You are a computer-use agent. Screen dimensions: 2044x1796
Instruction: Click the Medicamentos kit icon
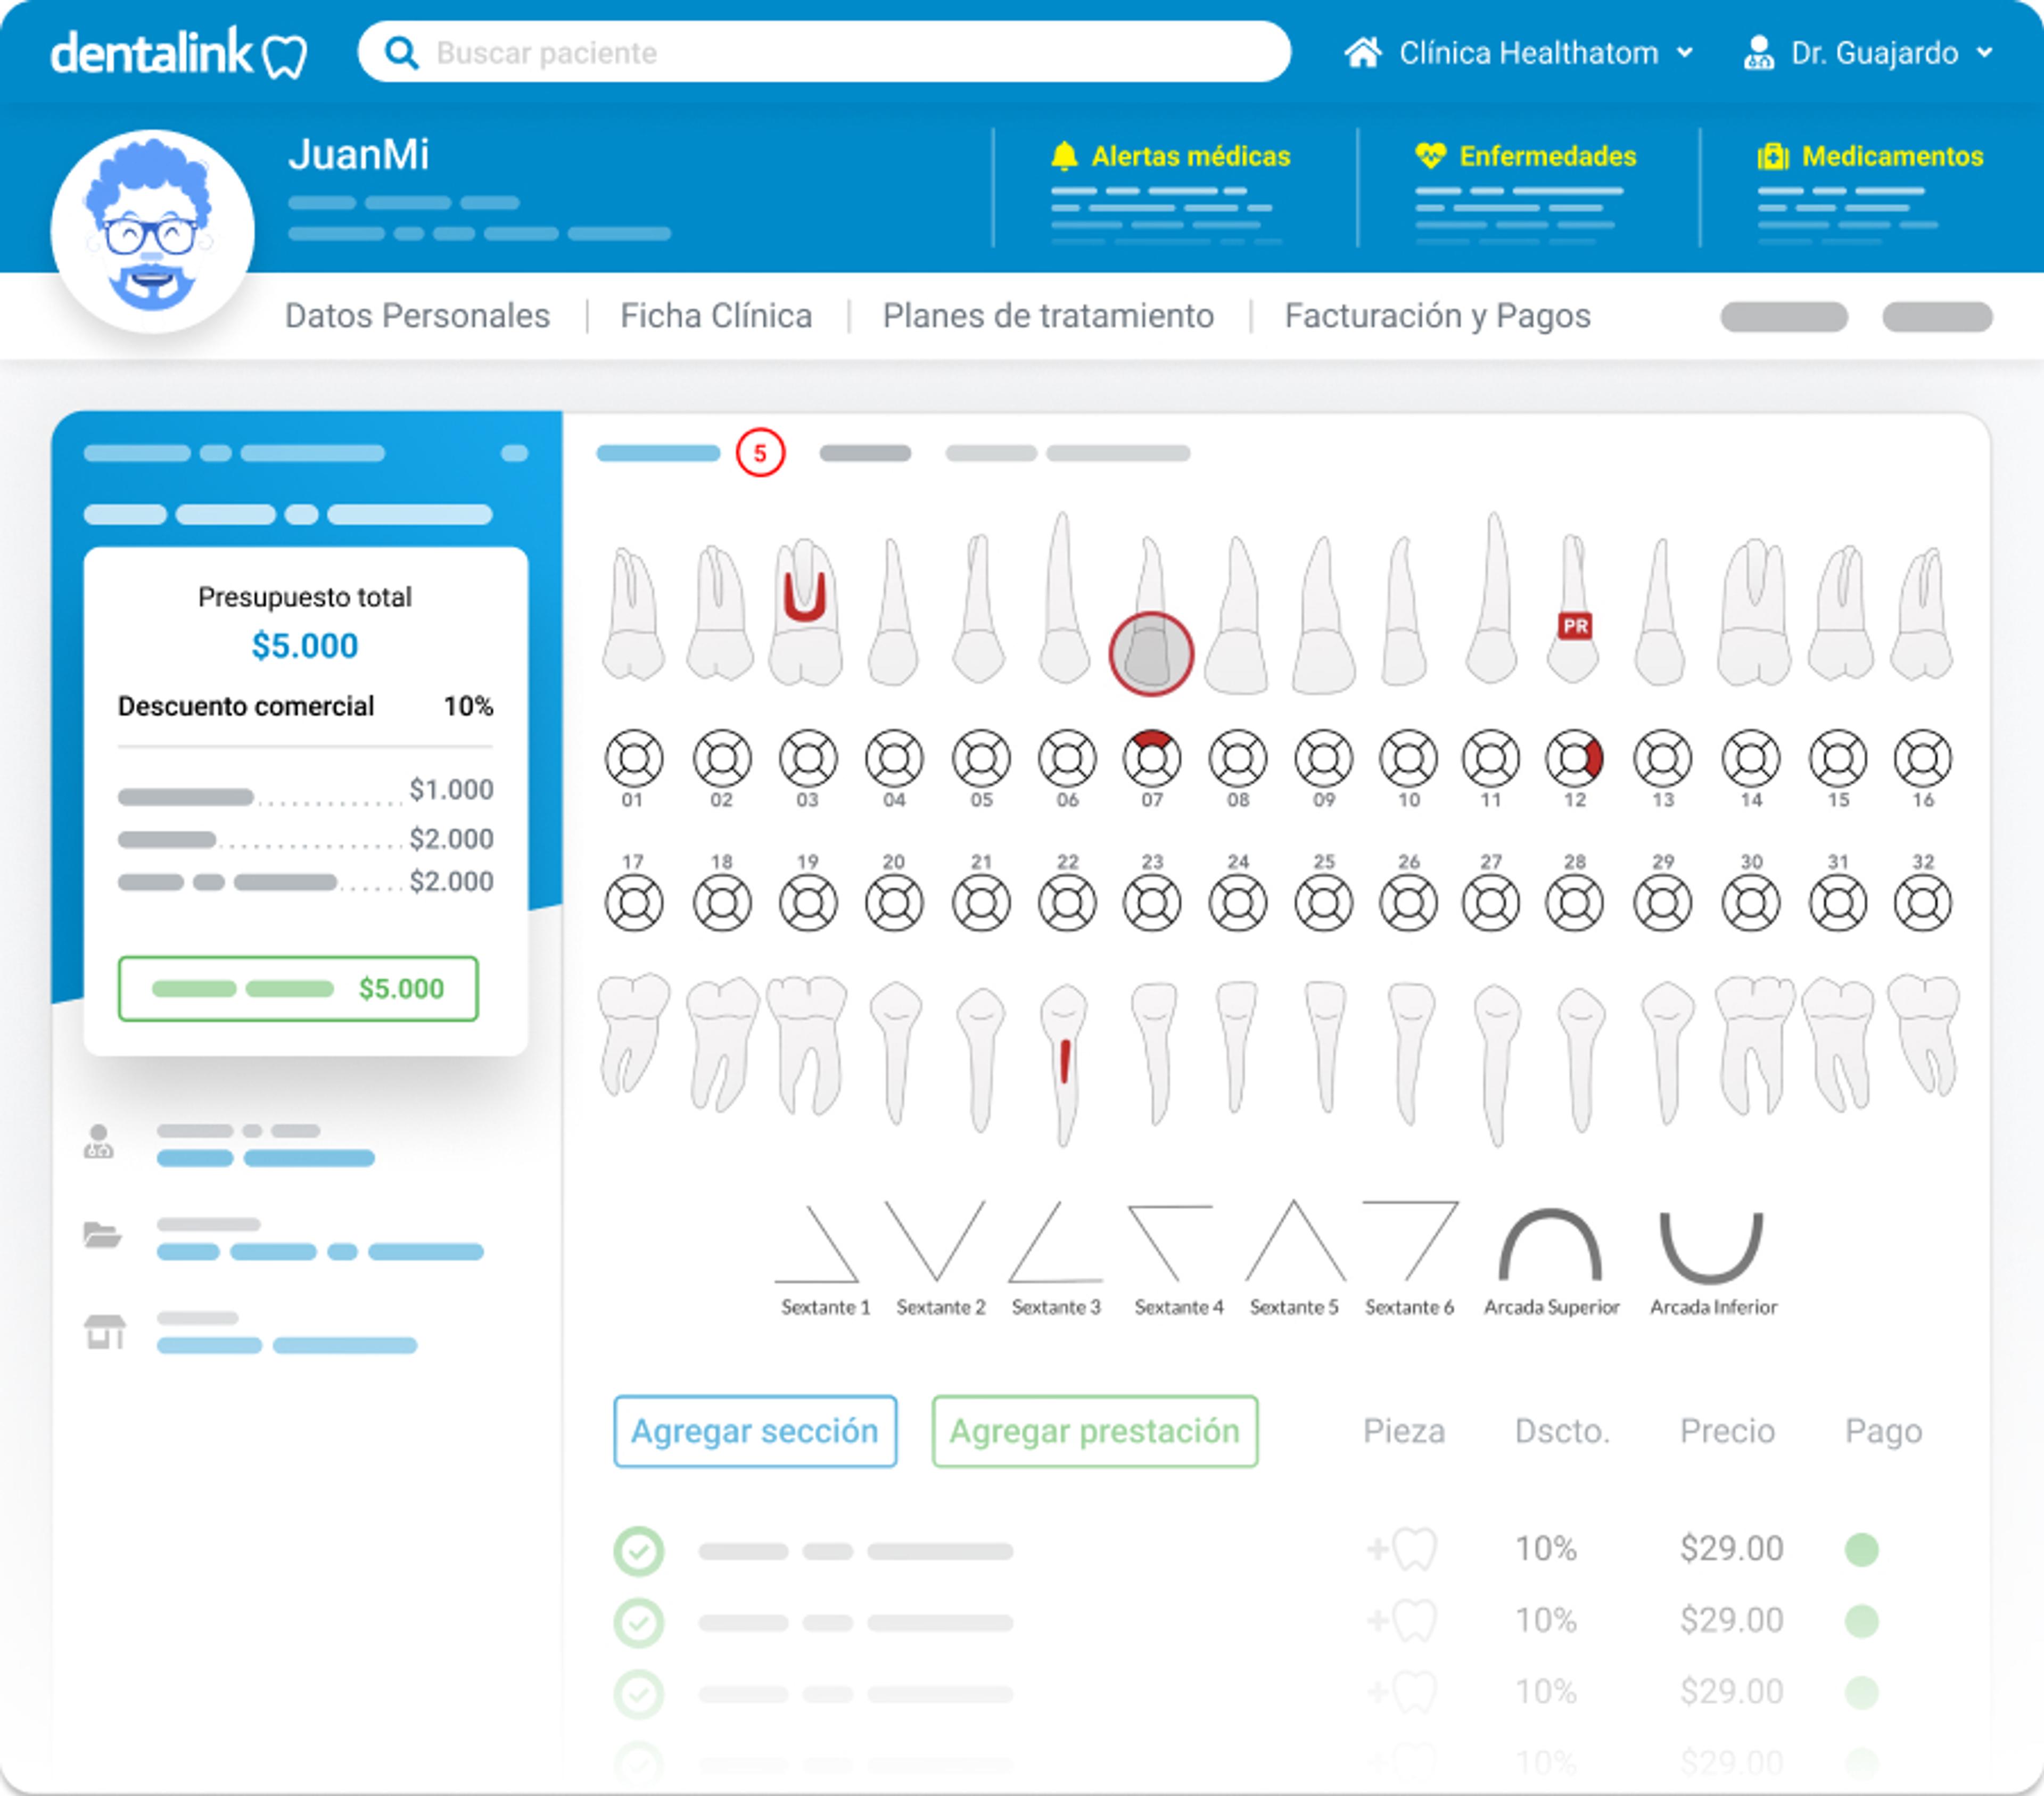pos(1772,156)
